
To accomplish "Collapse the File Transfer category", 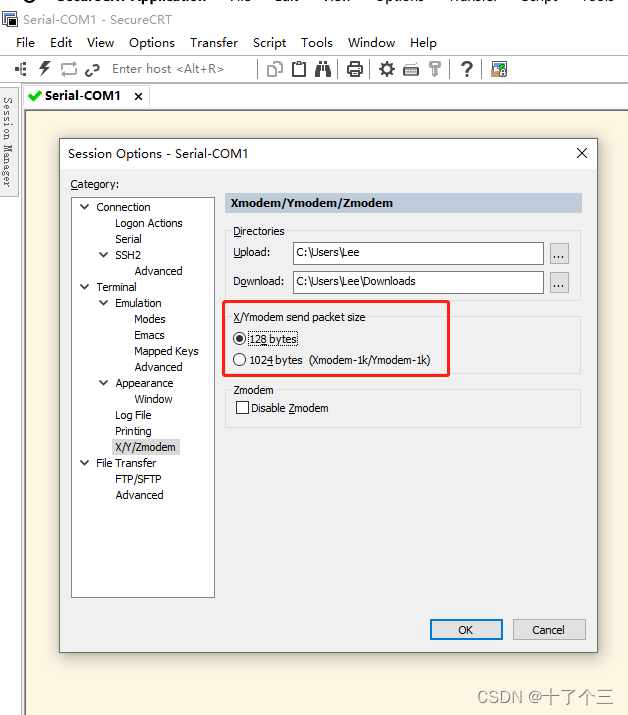I will coord(84,463).
